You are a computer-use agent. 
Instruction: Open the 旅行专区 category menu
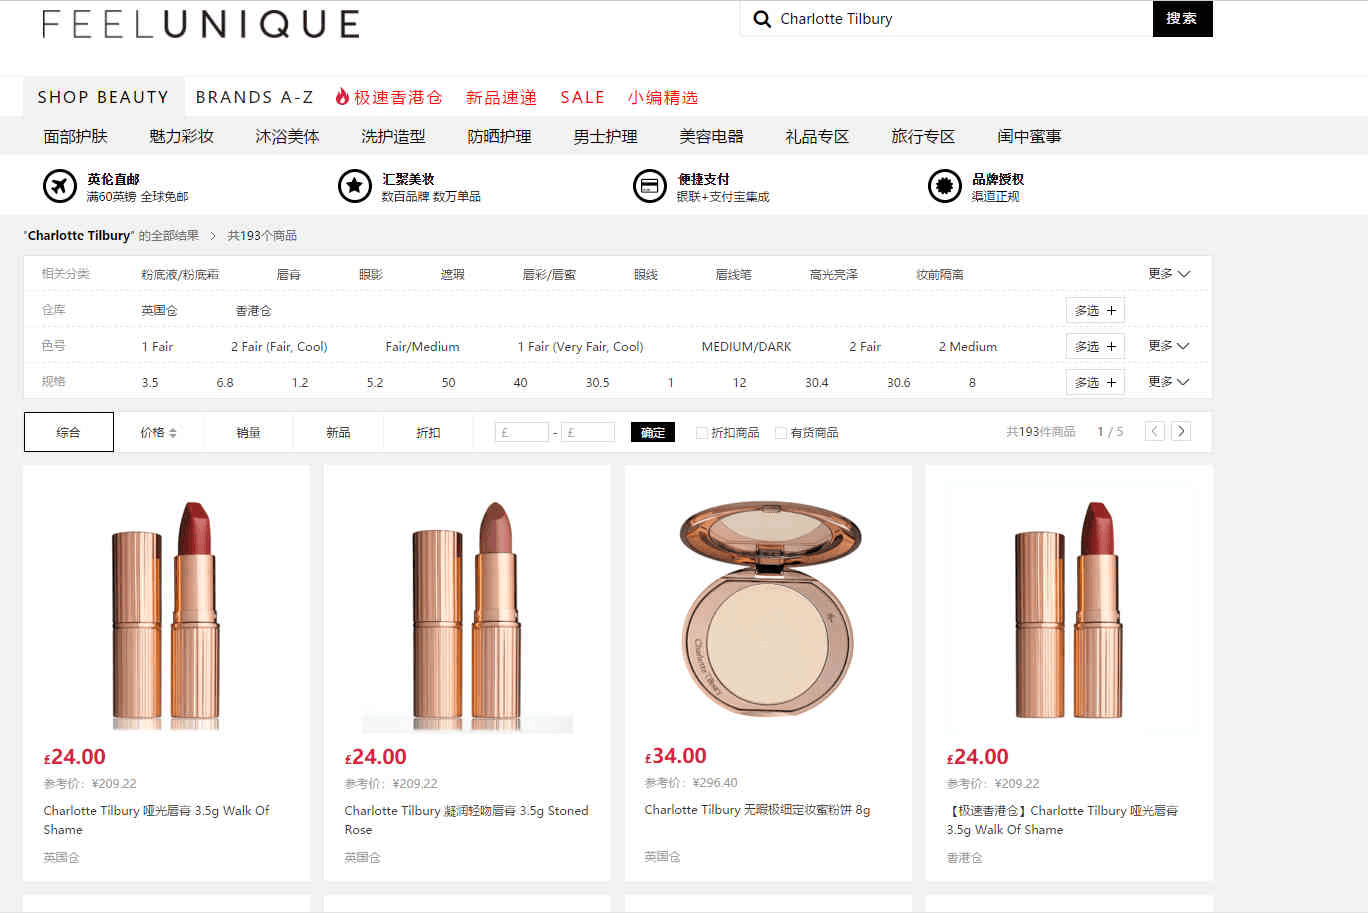[x=923, y=136]
